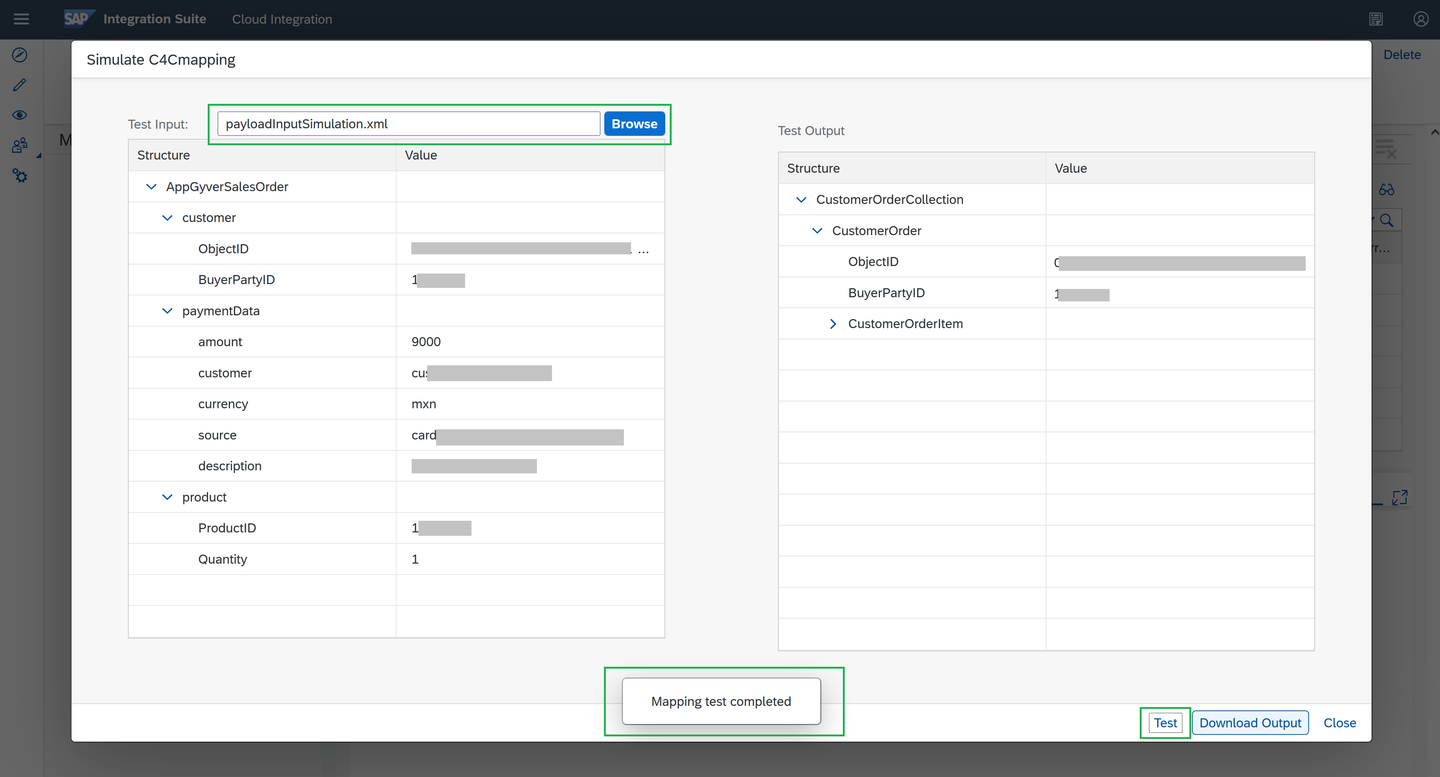Click the binoculars icon behind the dialog
1440x777 pixels.
point(1387,190)
